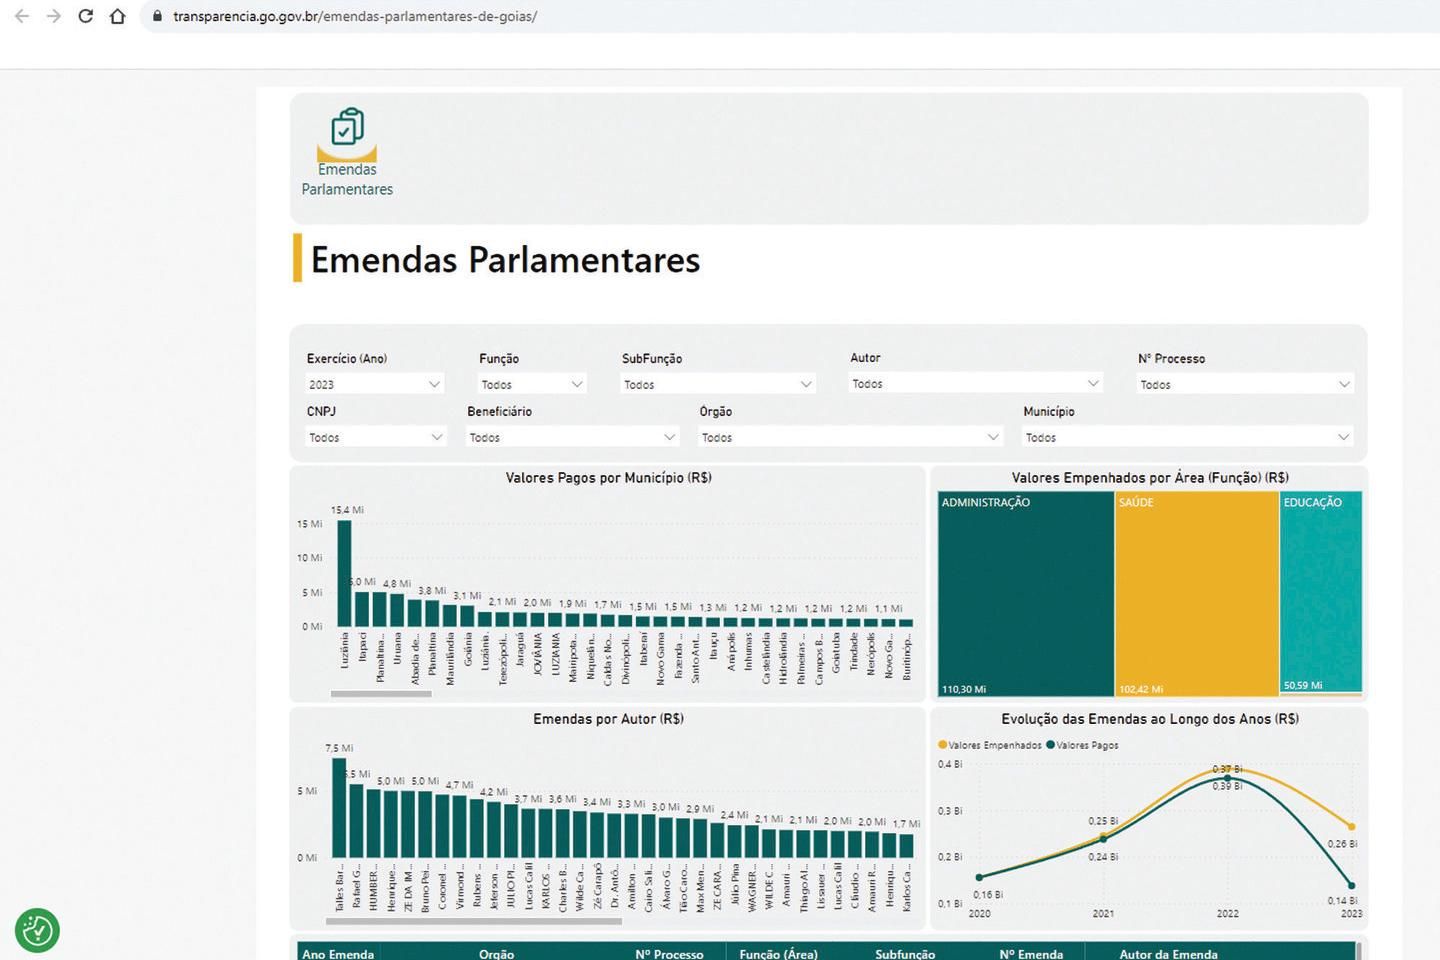Click 'Valores Pagos por Município (R$)' chart title
The width and height of the screenshot is (1440, 960).
pyautogui.click(x=608, y=478)
